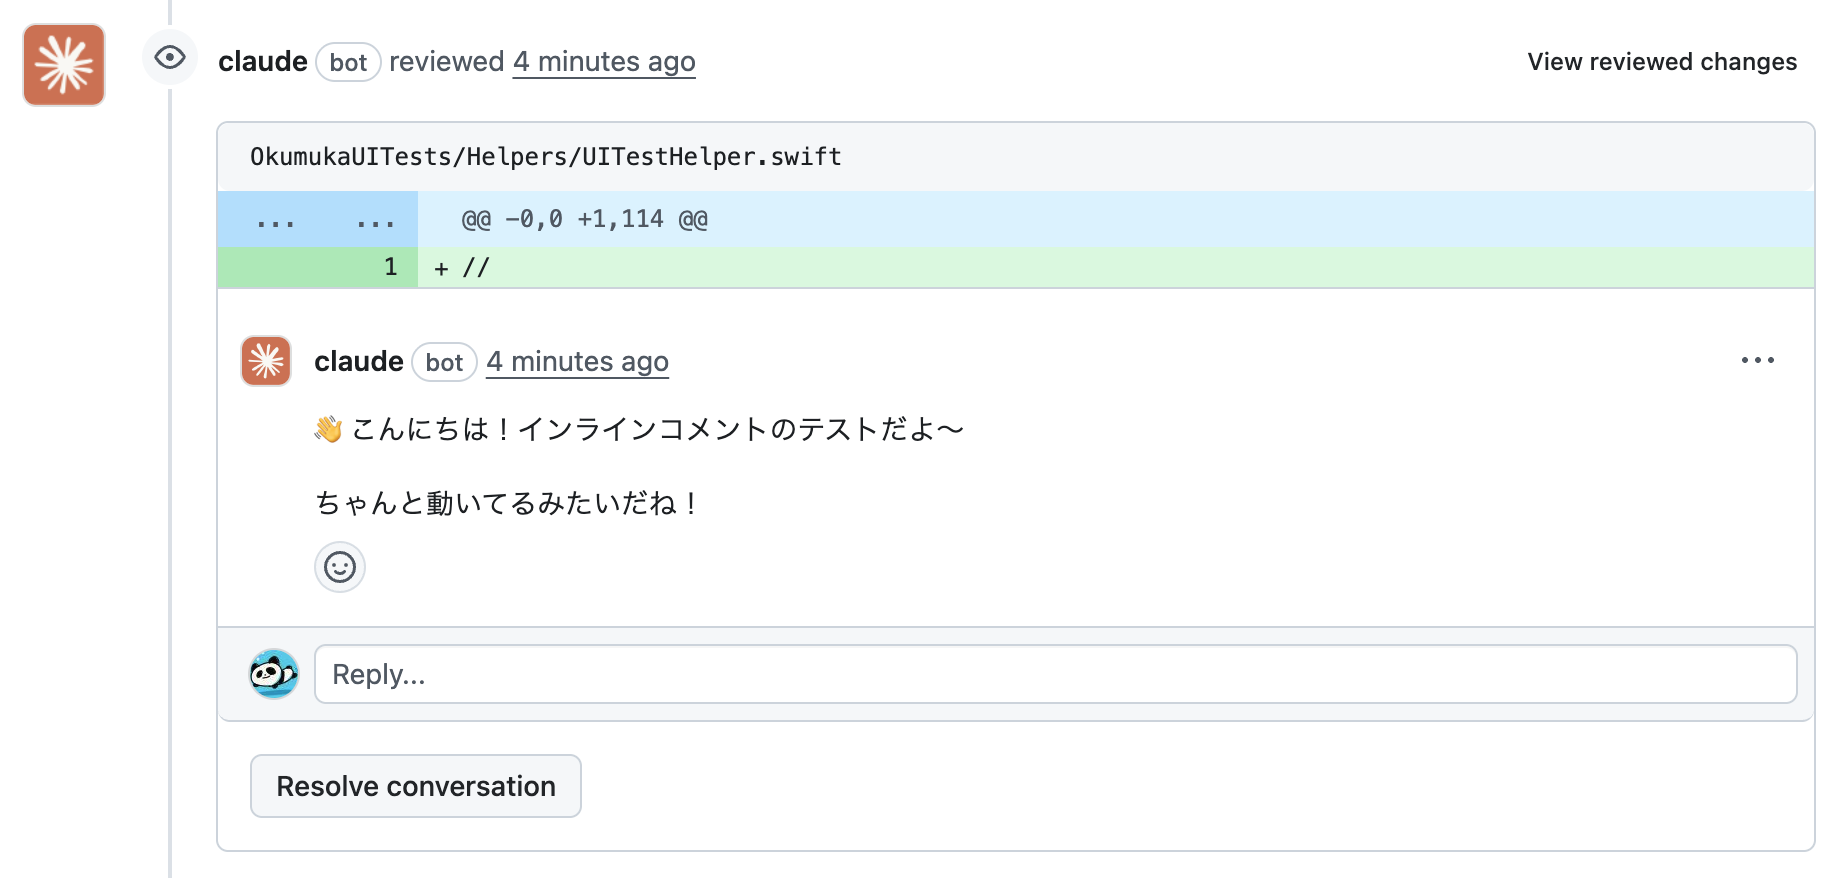Click the claude author name in comment
Screen dimensions: 1848x878
(x=359, y=362)
